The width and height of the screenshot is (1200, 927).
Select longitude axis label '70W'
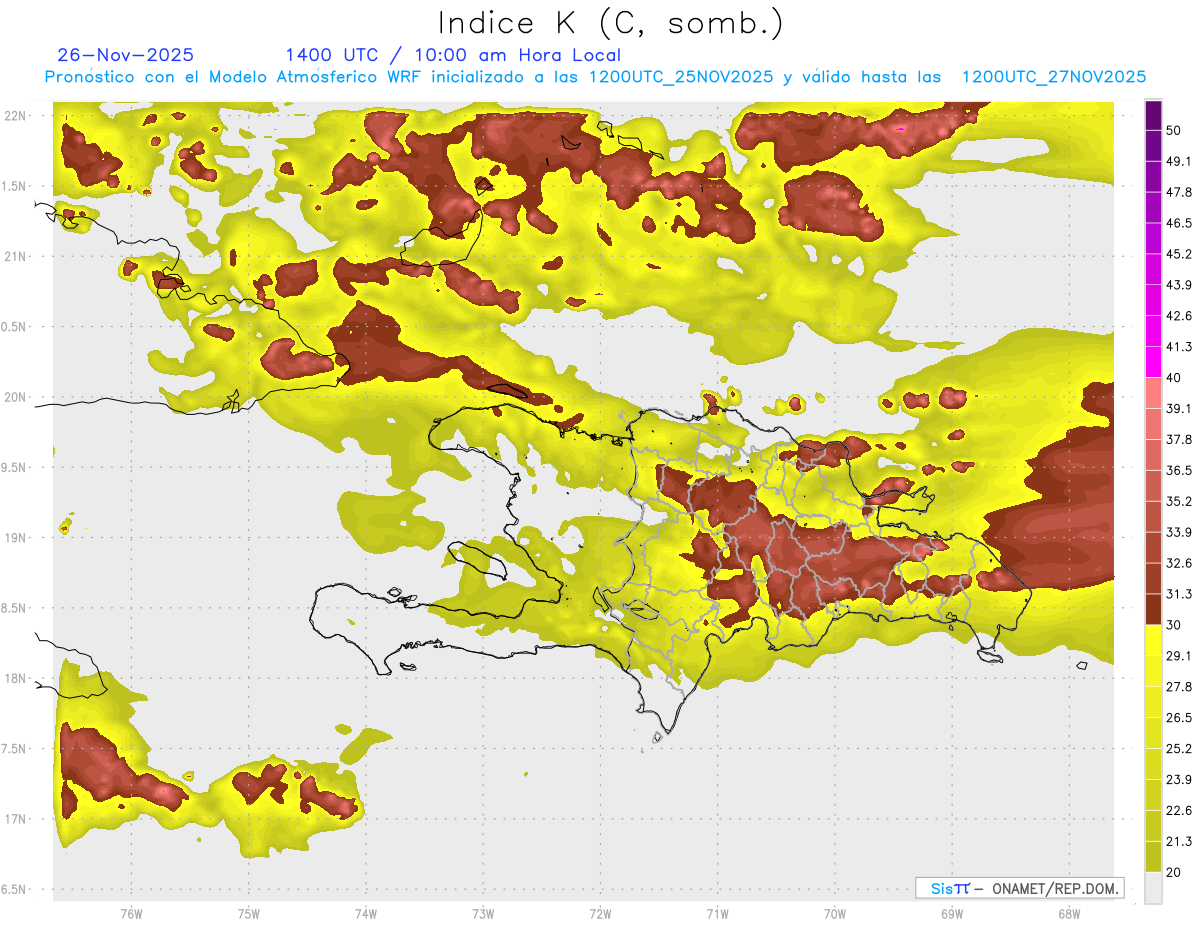(835, 914)
